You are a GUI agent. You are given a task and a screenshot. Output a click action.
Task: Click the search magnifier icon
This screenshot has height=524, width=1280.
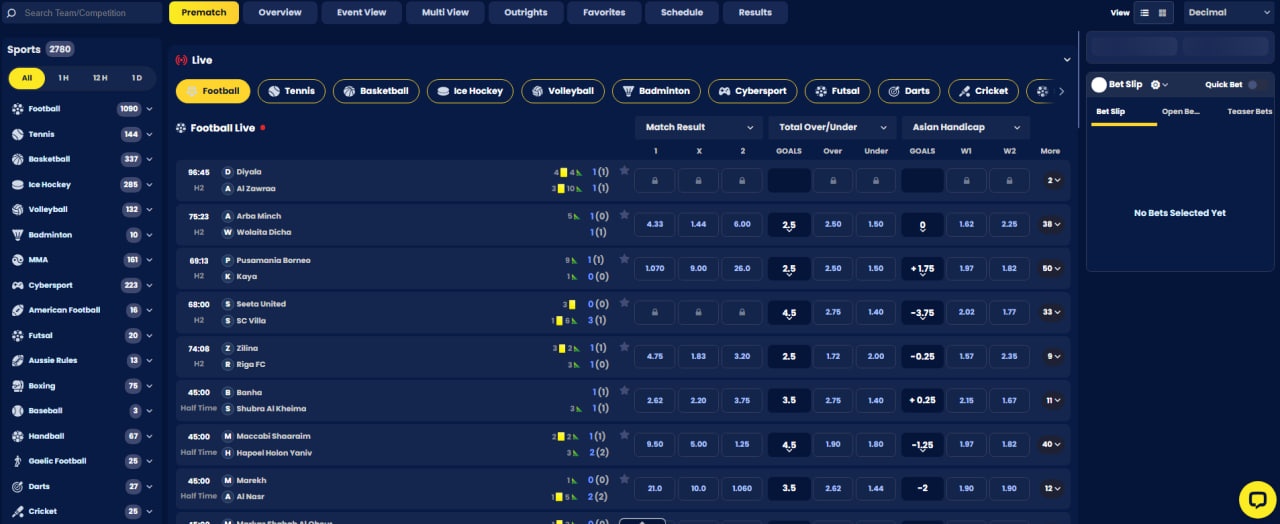(x=13, y=13)
